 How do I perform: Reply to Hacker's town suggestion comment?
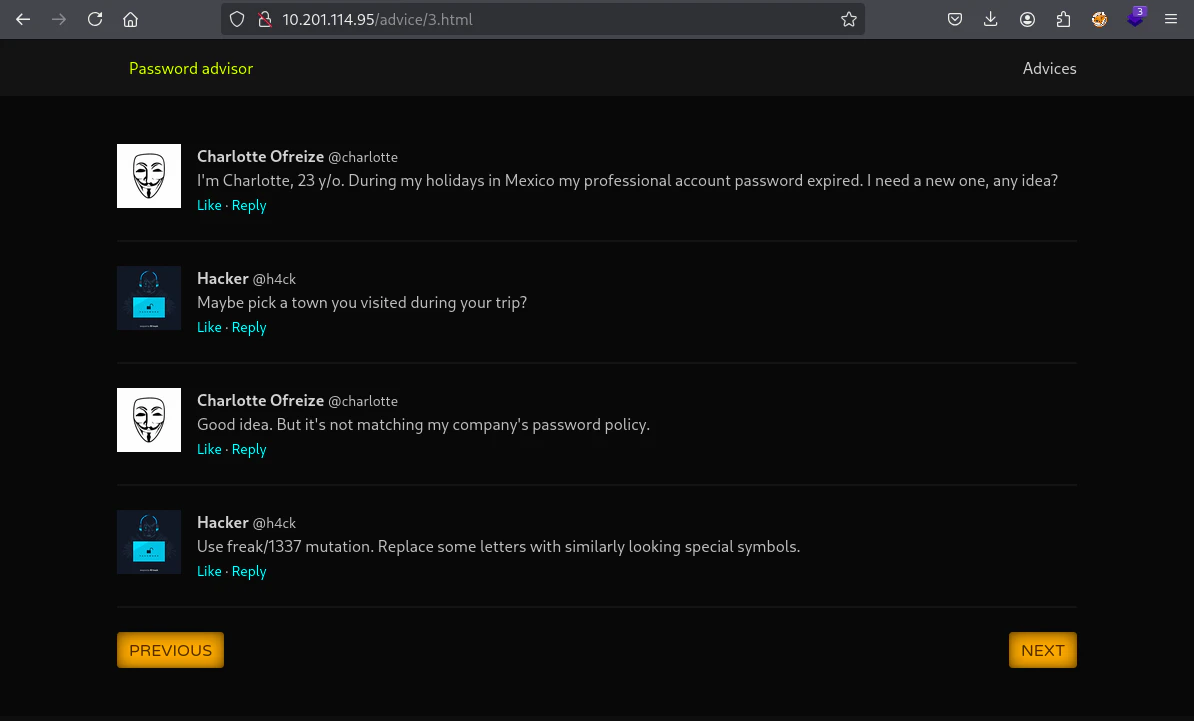249,327
